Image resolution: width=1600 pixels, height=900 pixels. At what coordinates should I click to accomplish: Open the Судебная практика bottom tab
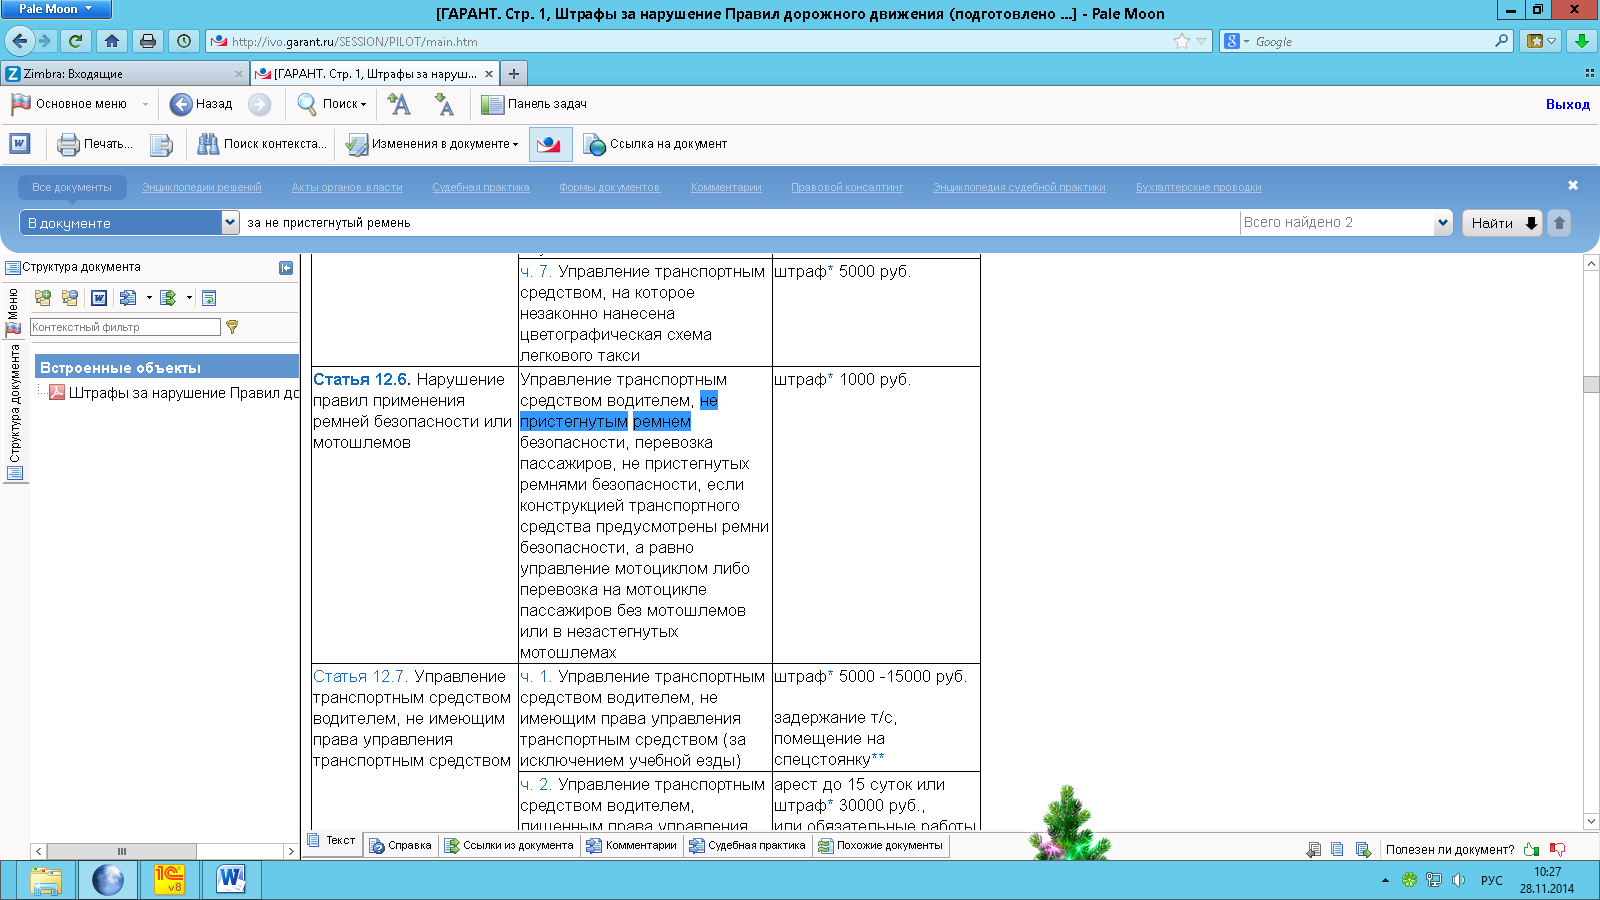point(747,846)
